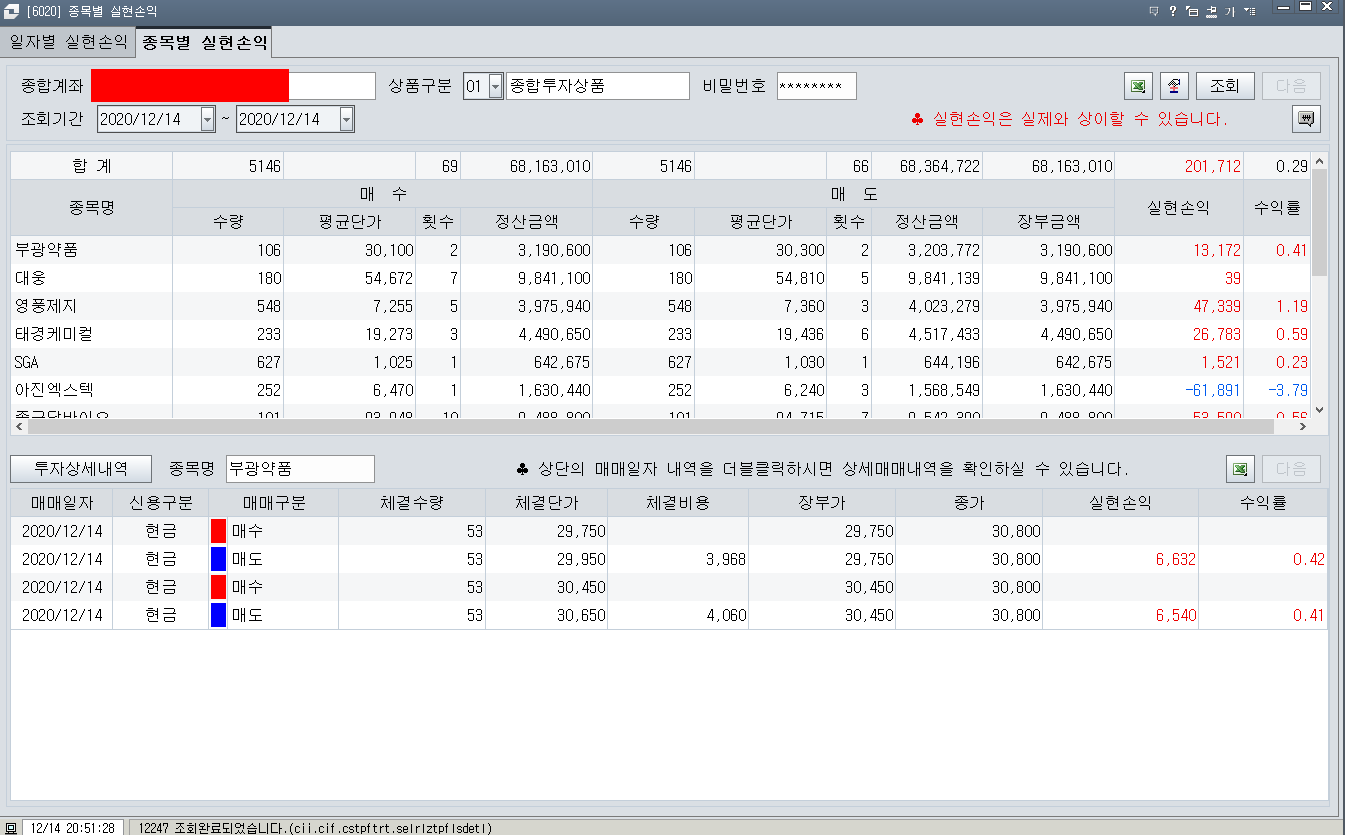Click the 장부금액 column header

pyautogui.click(x=1048, y=222)
